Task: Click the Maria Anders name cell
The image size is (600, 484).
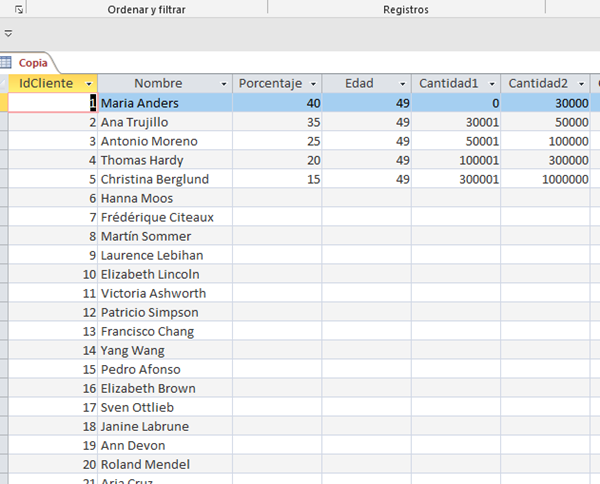Action: coord(165,103)
